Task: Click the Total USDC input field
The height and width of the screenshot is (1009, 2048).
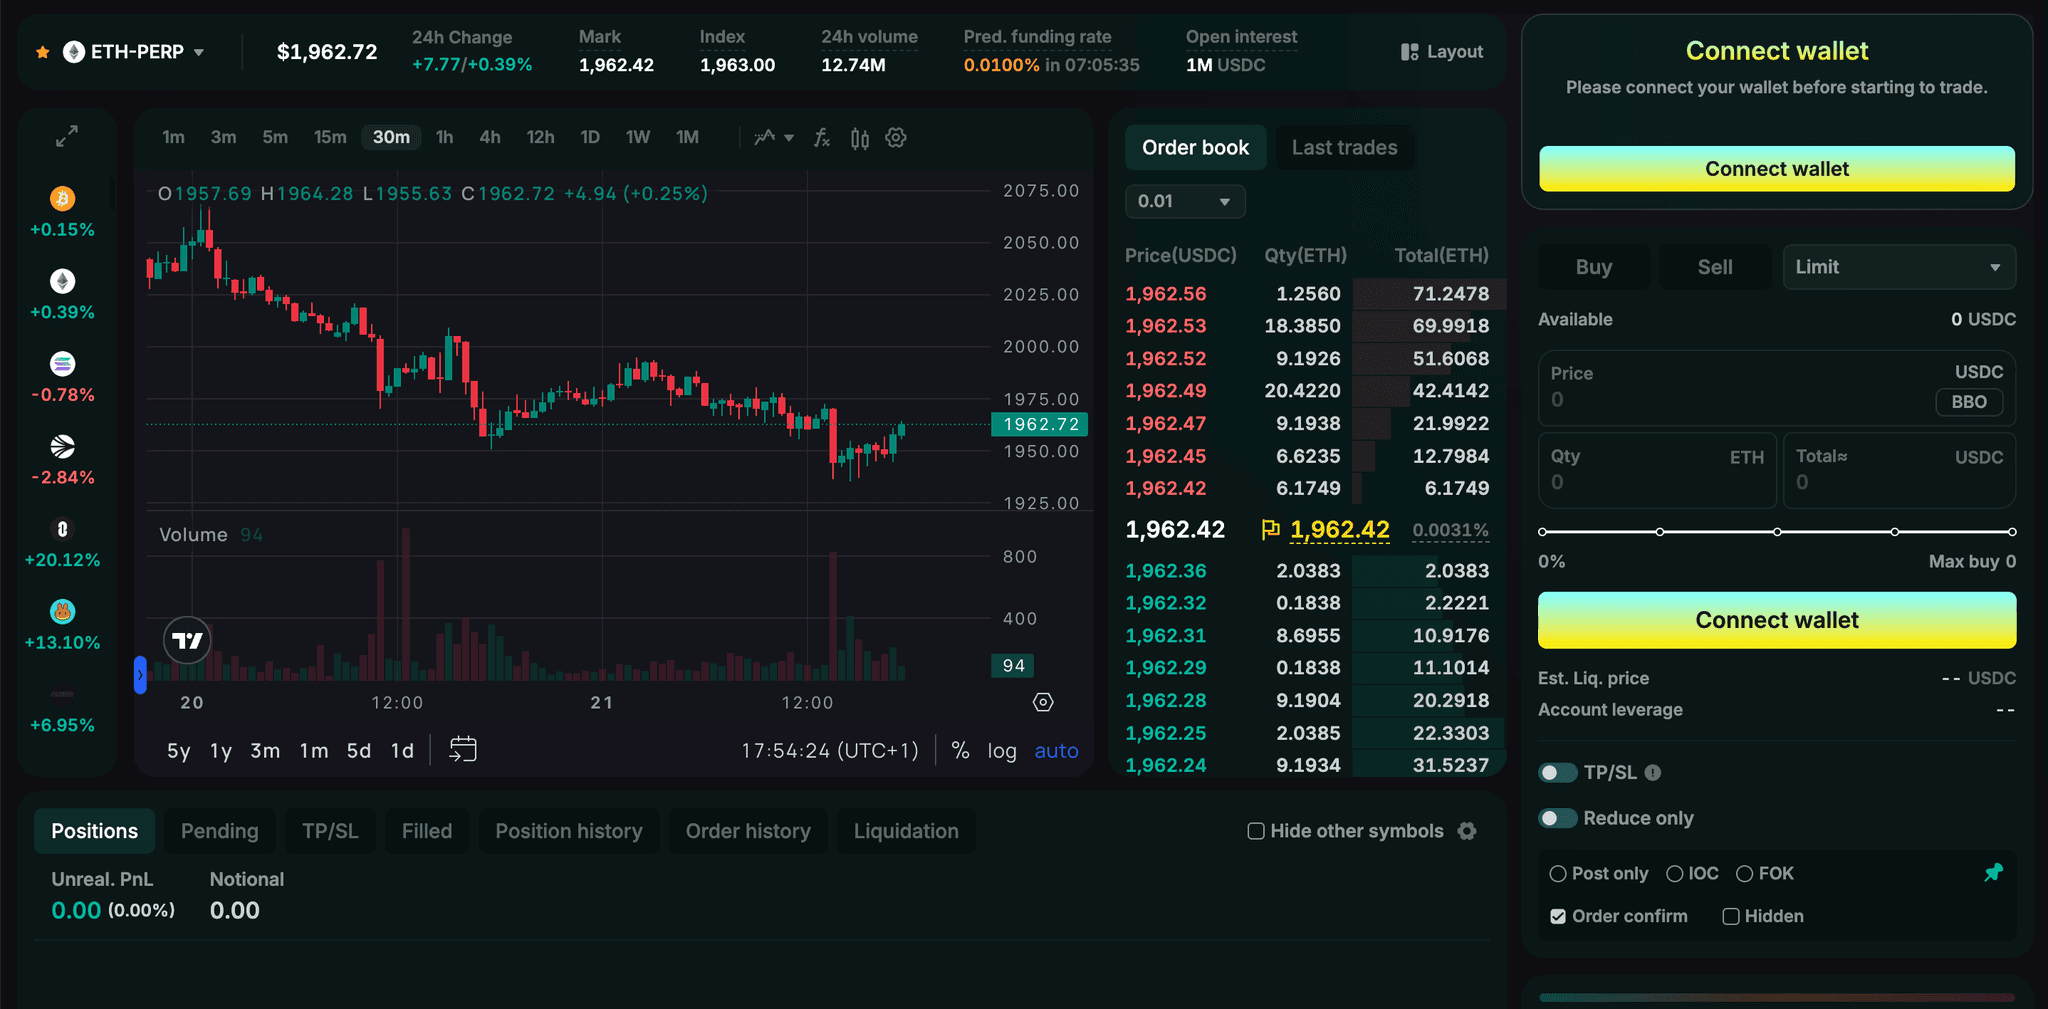Action: tap(1899, 470)
